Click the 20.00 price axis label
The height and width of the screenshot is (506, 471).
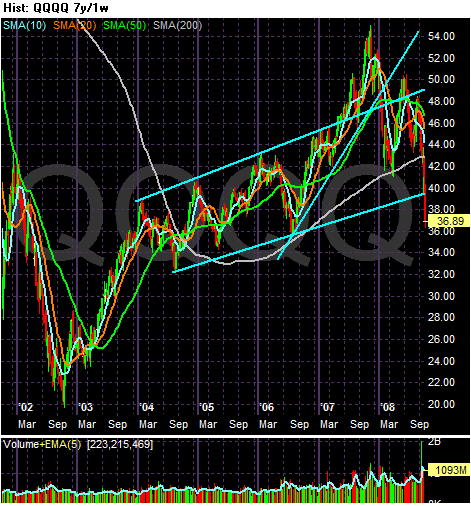tap(441, 404)
